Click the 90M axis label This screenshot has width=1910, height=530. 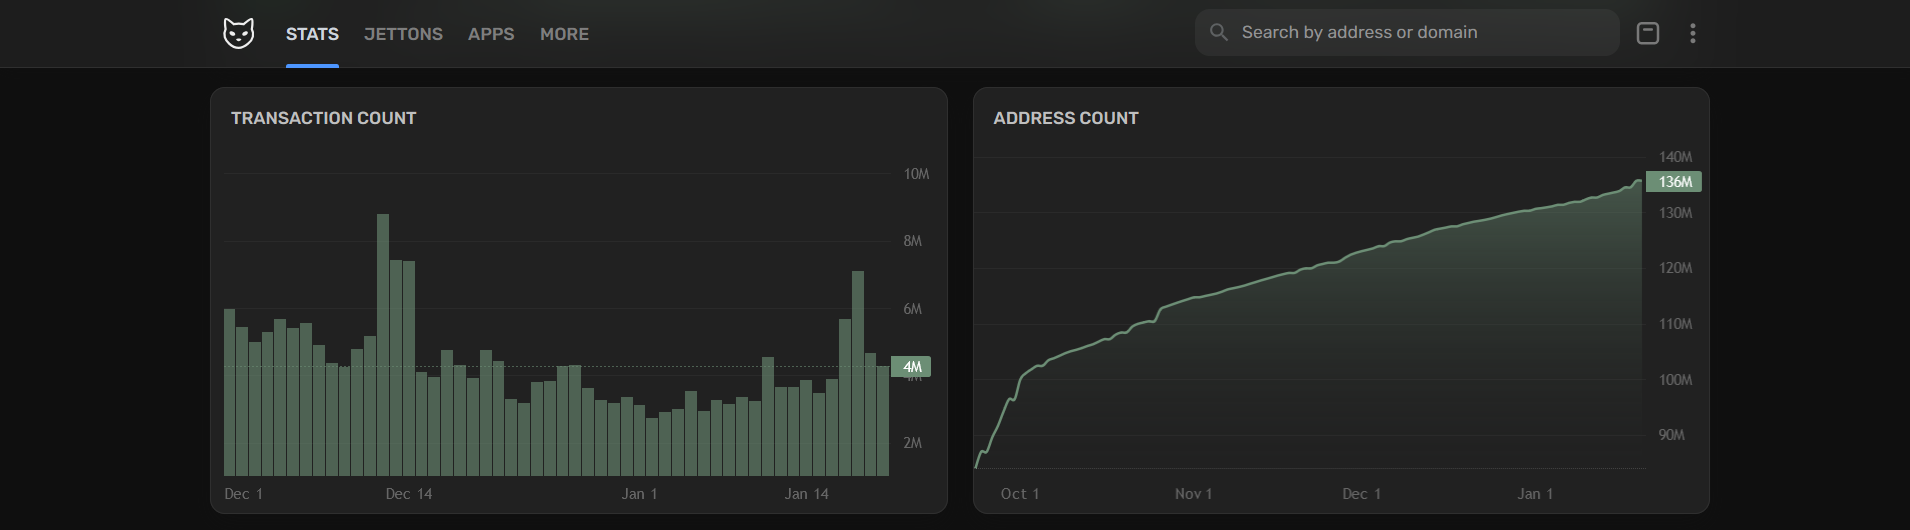[x=1672, y=435]
